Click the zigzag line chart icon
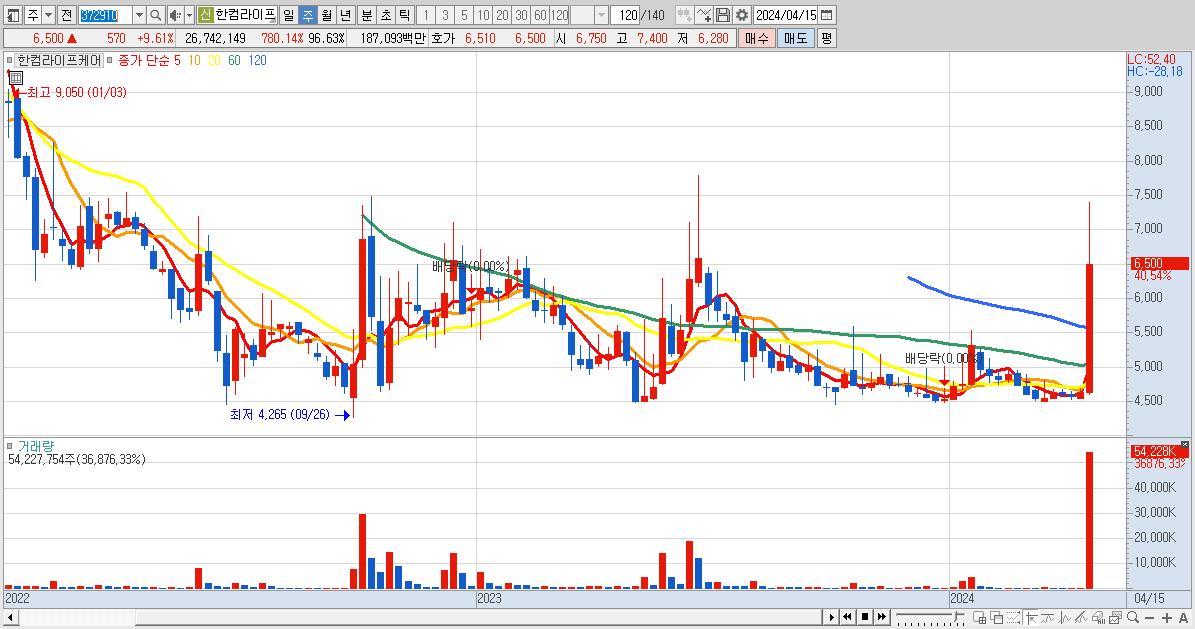Image resolution: width=1195 pixels, height=629 pixels. (x=1065, y=617)
